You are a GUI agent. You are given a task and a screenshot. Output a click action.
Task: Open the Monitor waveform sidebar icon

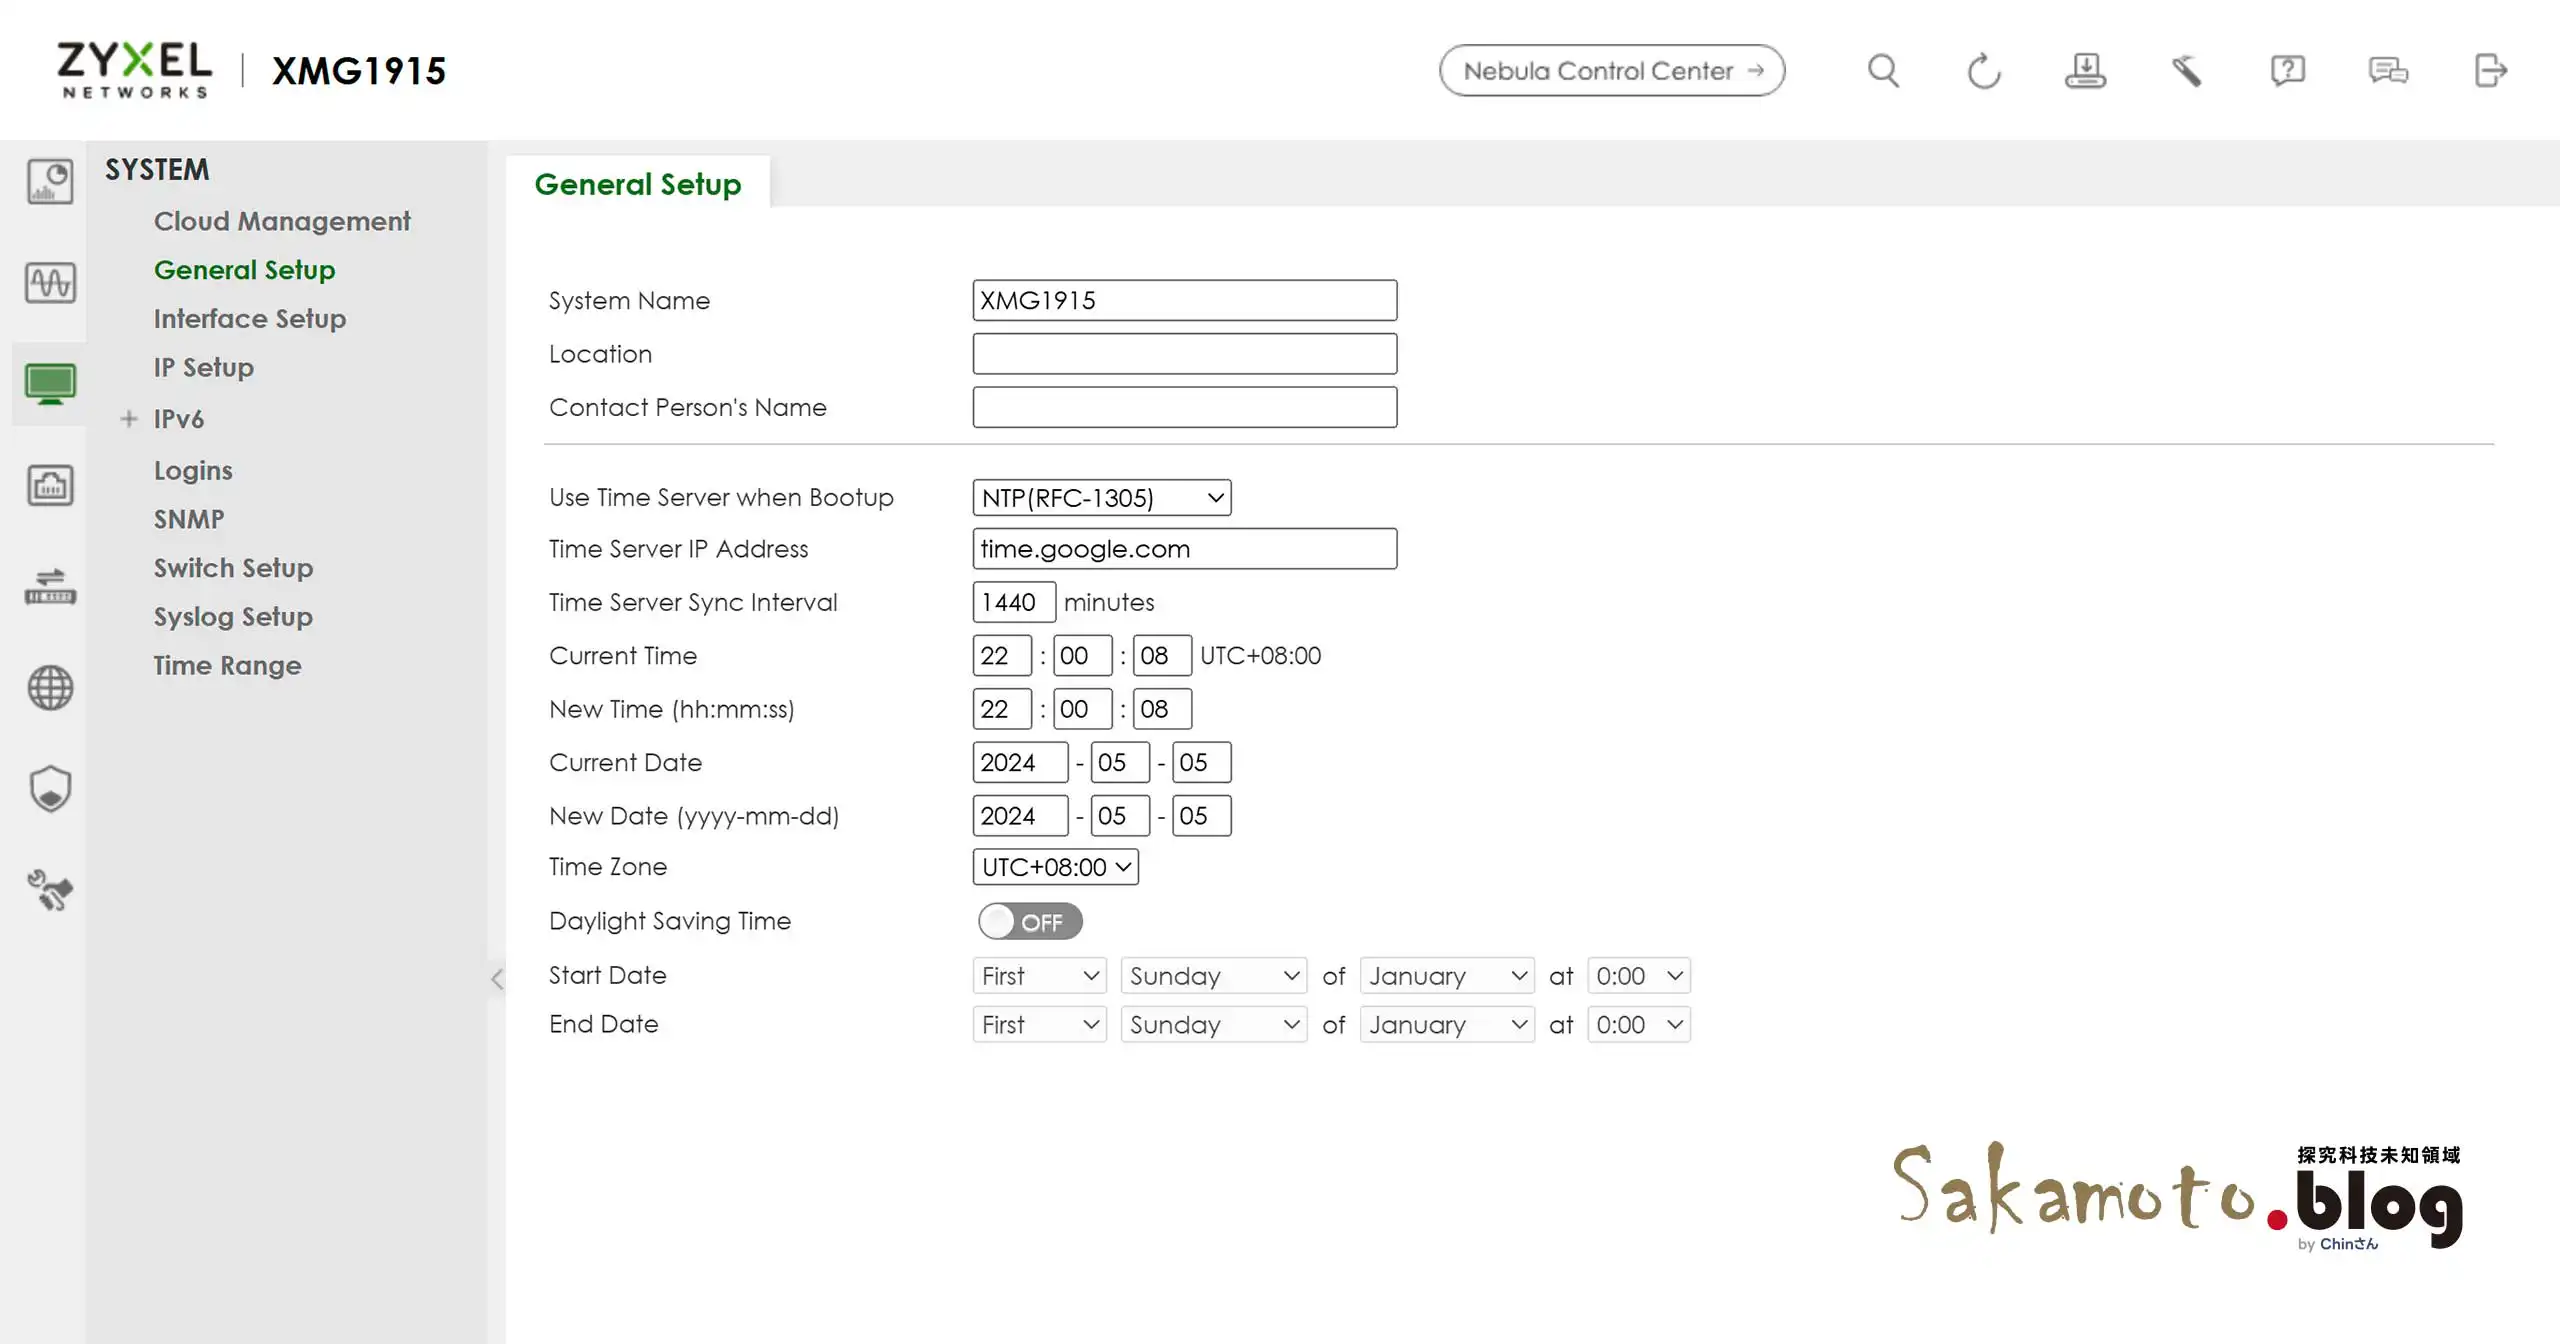pos(50,283)
